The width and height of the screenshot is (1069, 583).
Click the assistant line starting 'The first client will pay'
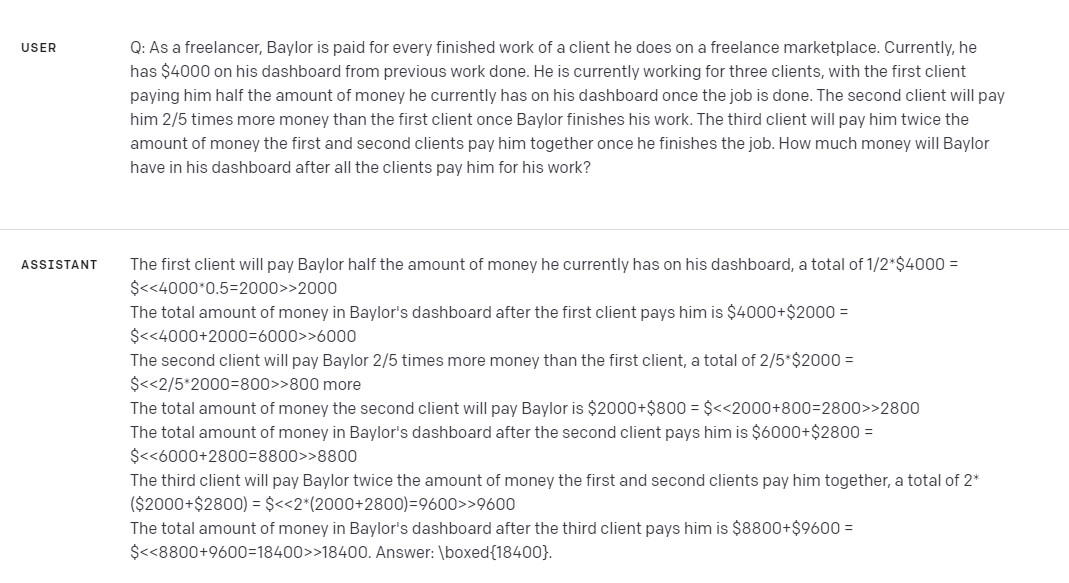pos(543,265)
